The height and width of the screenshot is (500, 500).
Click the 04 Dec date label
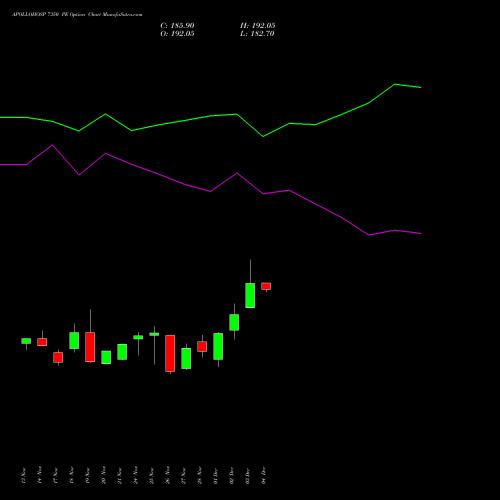pyautogui.click(x=264, y=475)
